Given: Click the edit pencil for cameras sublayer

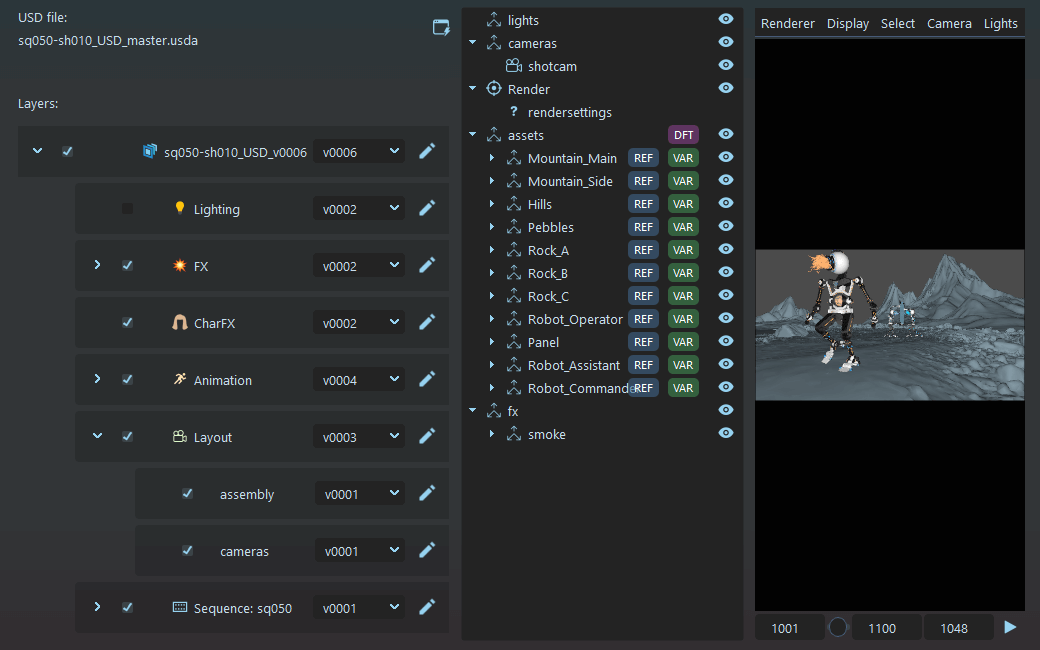Looking at the screenshot, I should [x=427, y=551].
